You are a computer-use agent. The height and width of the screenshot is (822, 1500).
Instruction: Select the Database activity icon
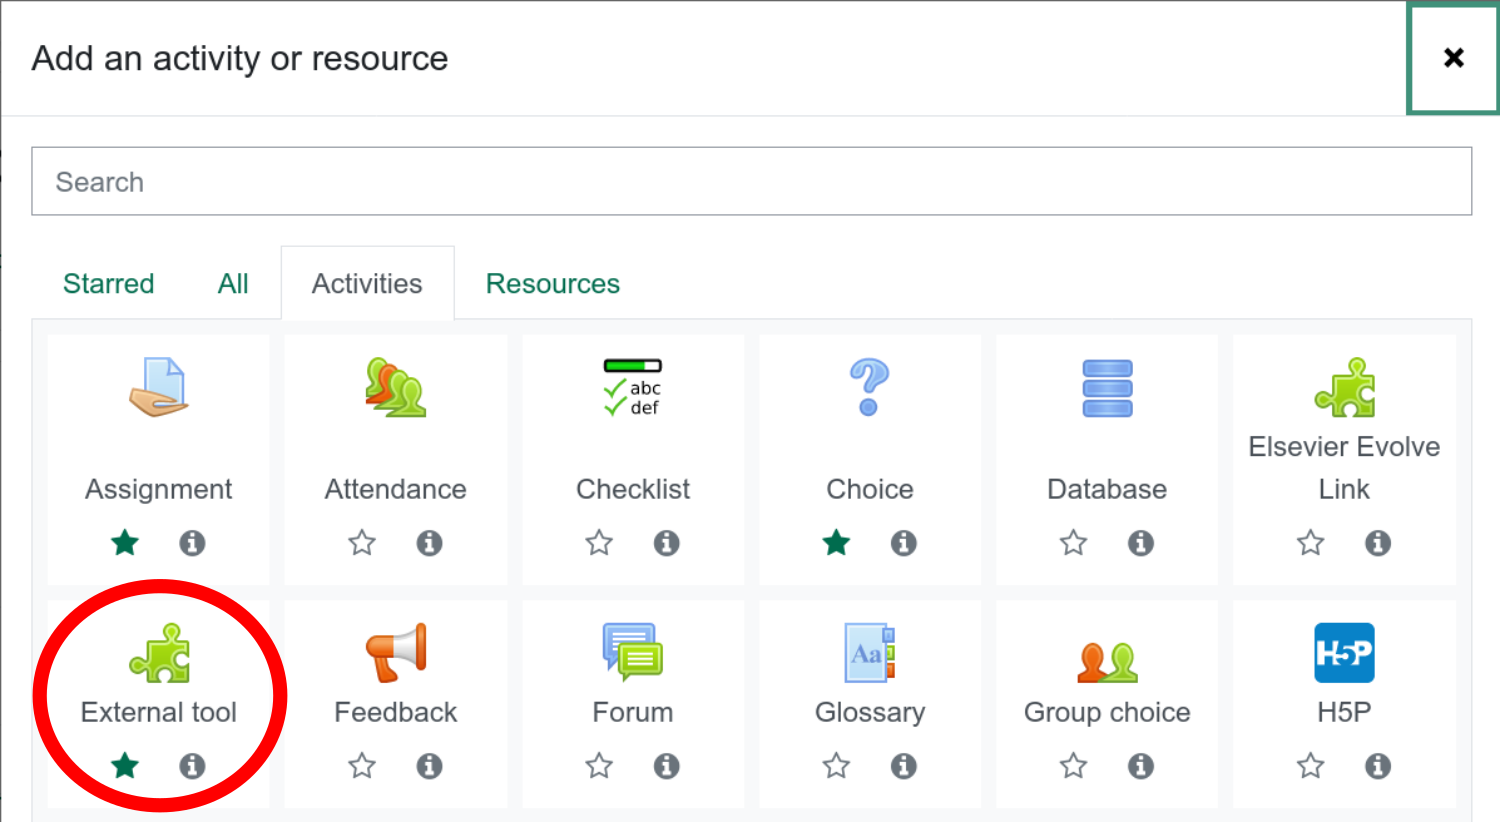click(x=1107, y=387)
